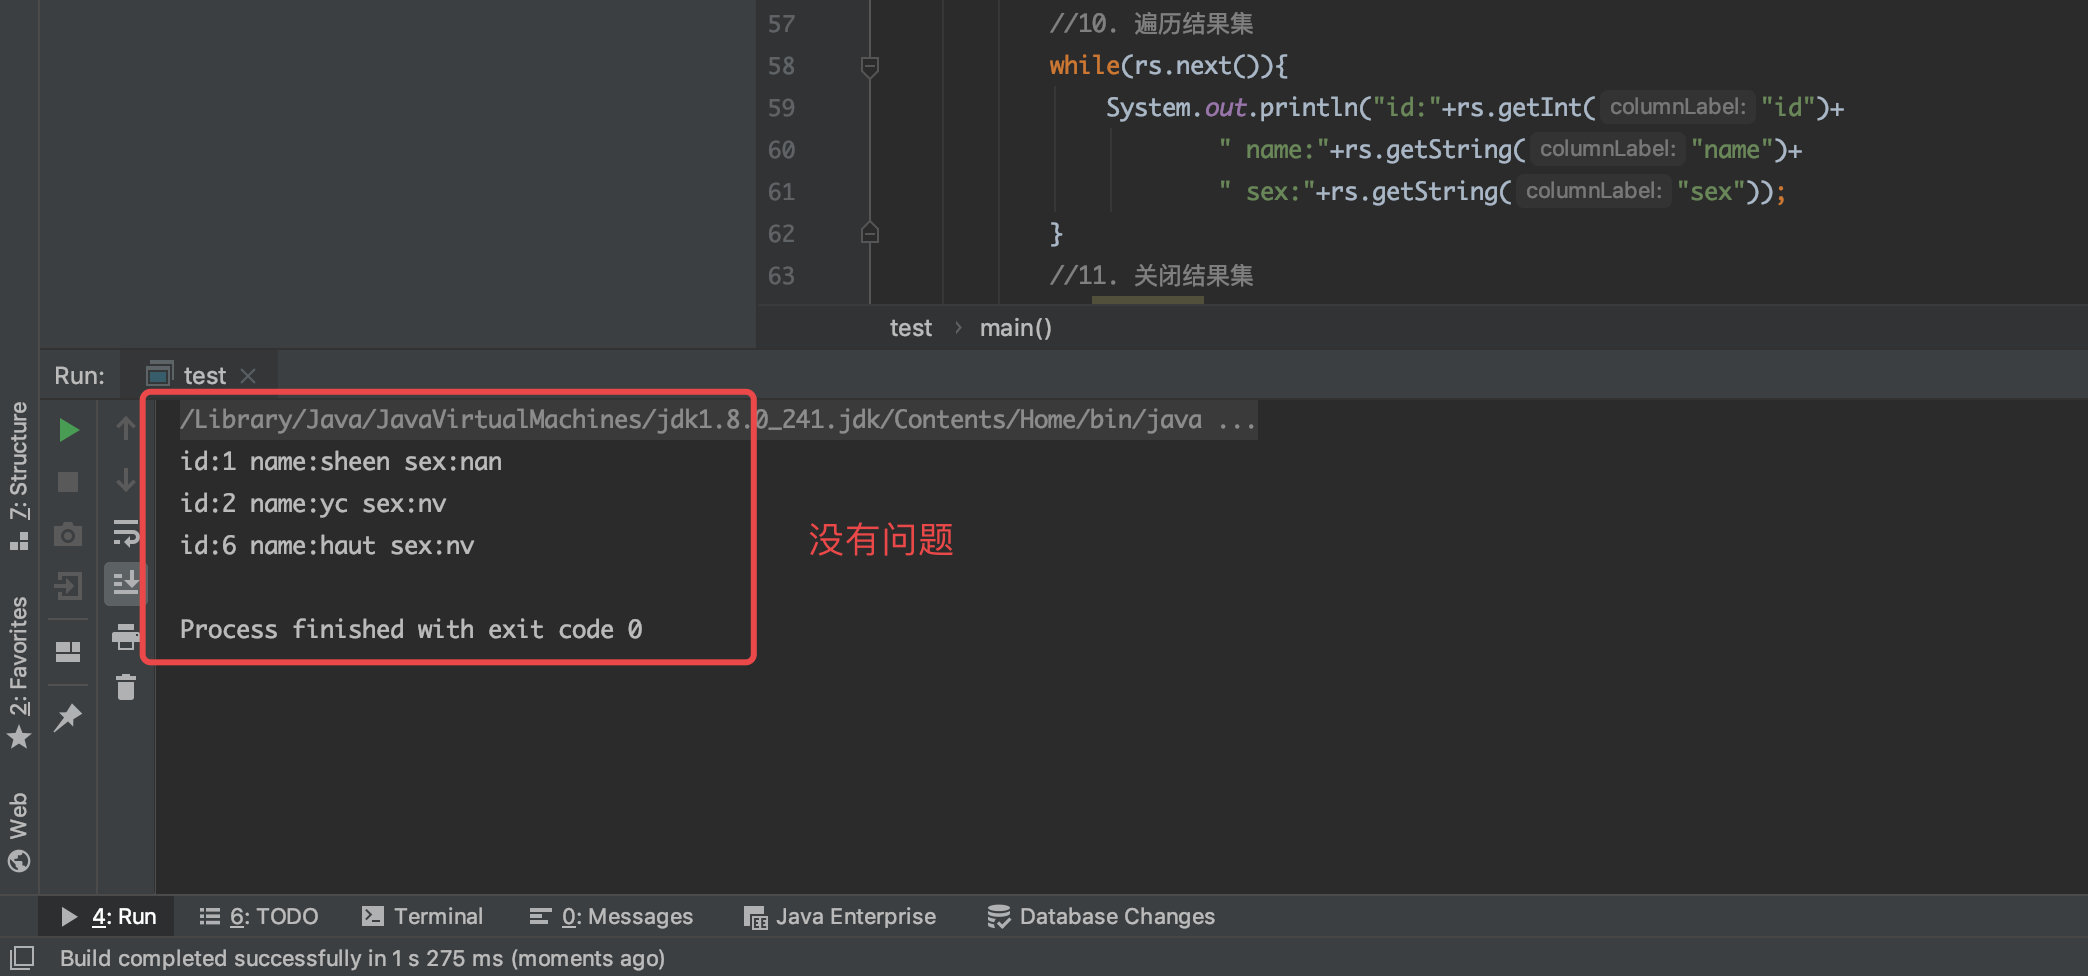
Task: Click the Stop process square icon
Action: [68, 482]
